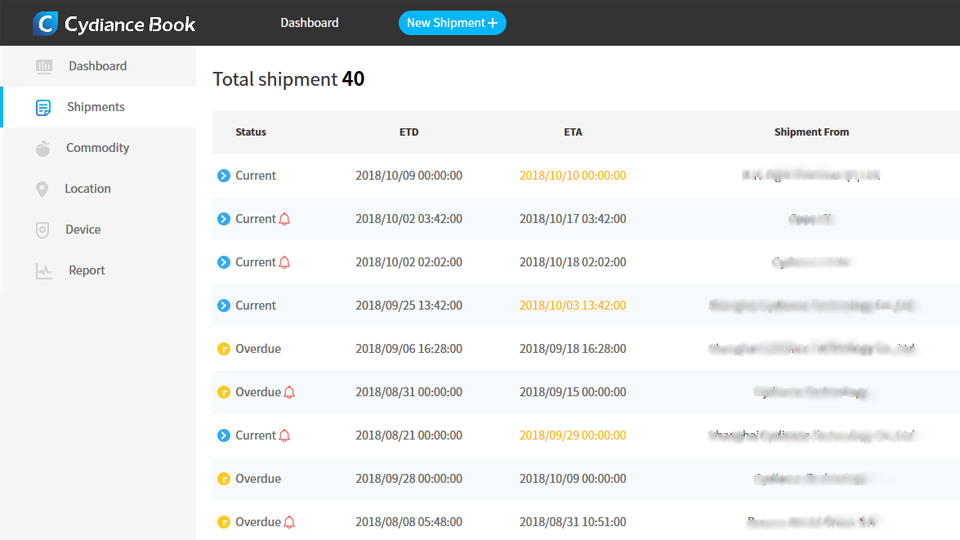Click Current status text in ETD 2018/09/25 row

point(255,306)
